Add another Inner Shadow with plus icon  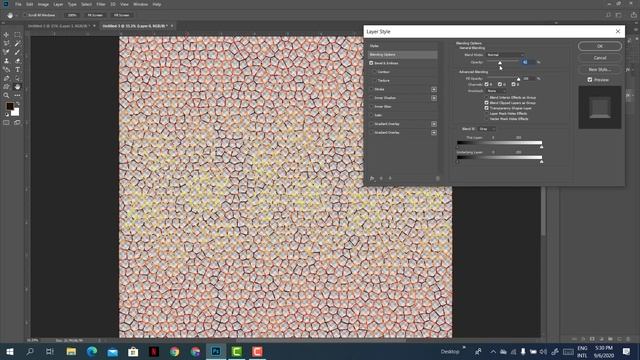[433, 98]
